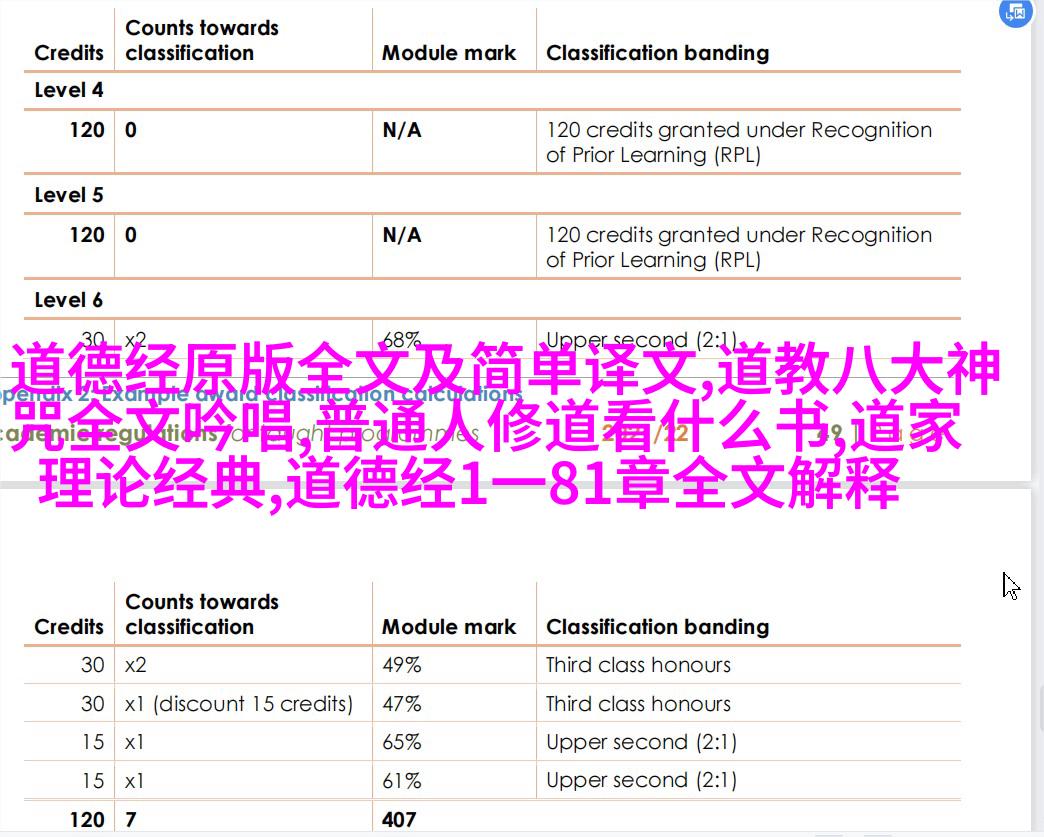This screenshot has width=1044, height=837.
Task: Select the "Level 4" section heading
Action: (69, 90)
